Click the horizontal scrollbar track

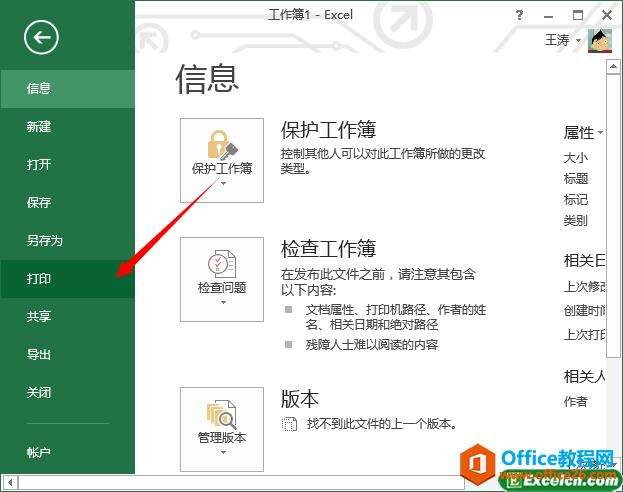point(241,482)
